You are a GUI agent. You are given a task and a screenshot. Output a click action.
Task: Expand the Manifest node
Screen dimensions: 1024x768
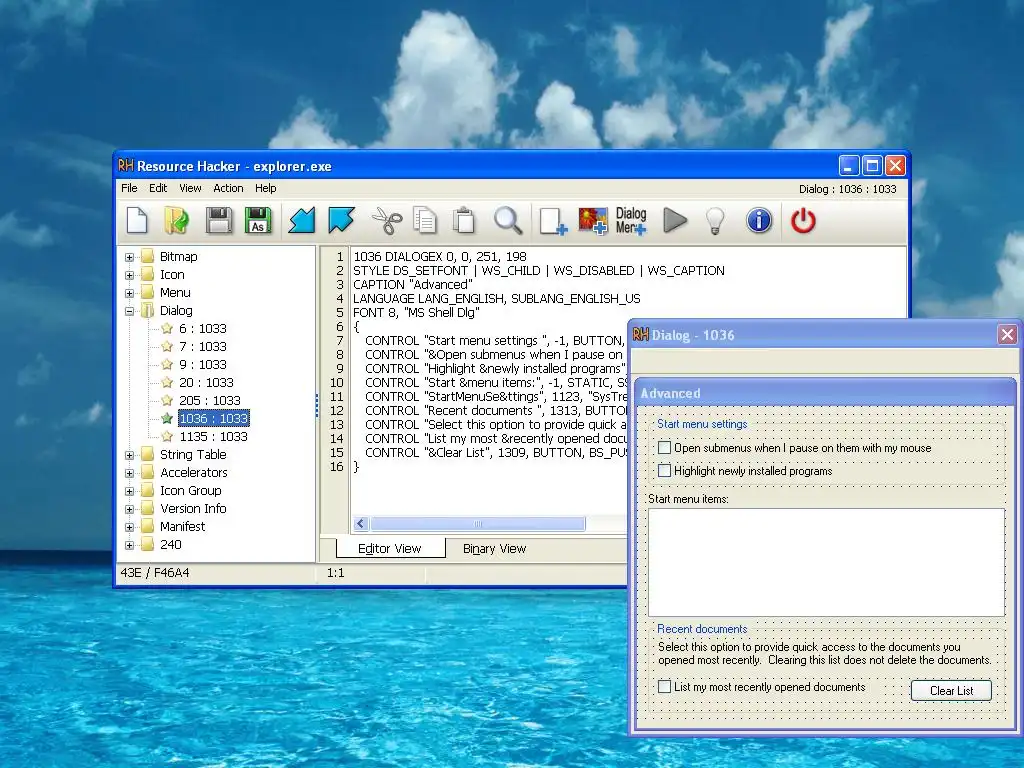point(129,527)
